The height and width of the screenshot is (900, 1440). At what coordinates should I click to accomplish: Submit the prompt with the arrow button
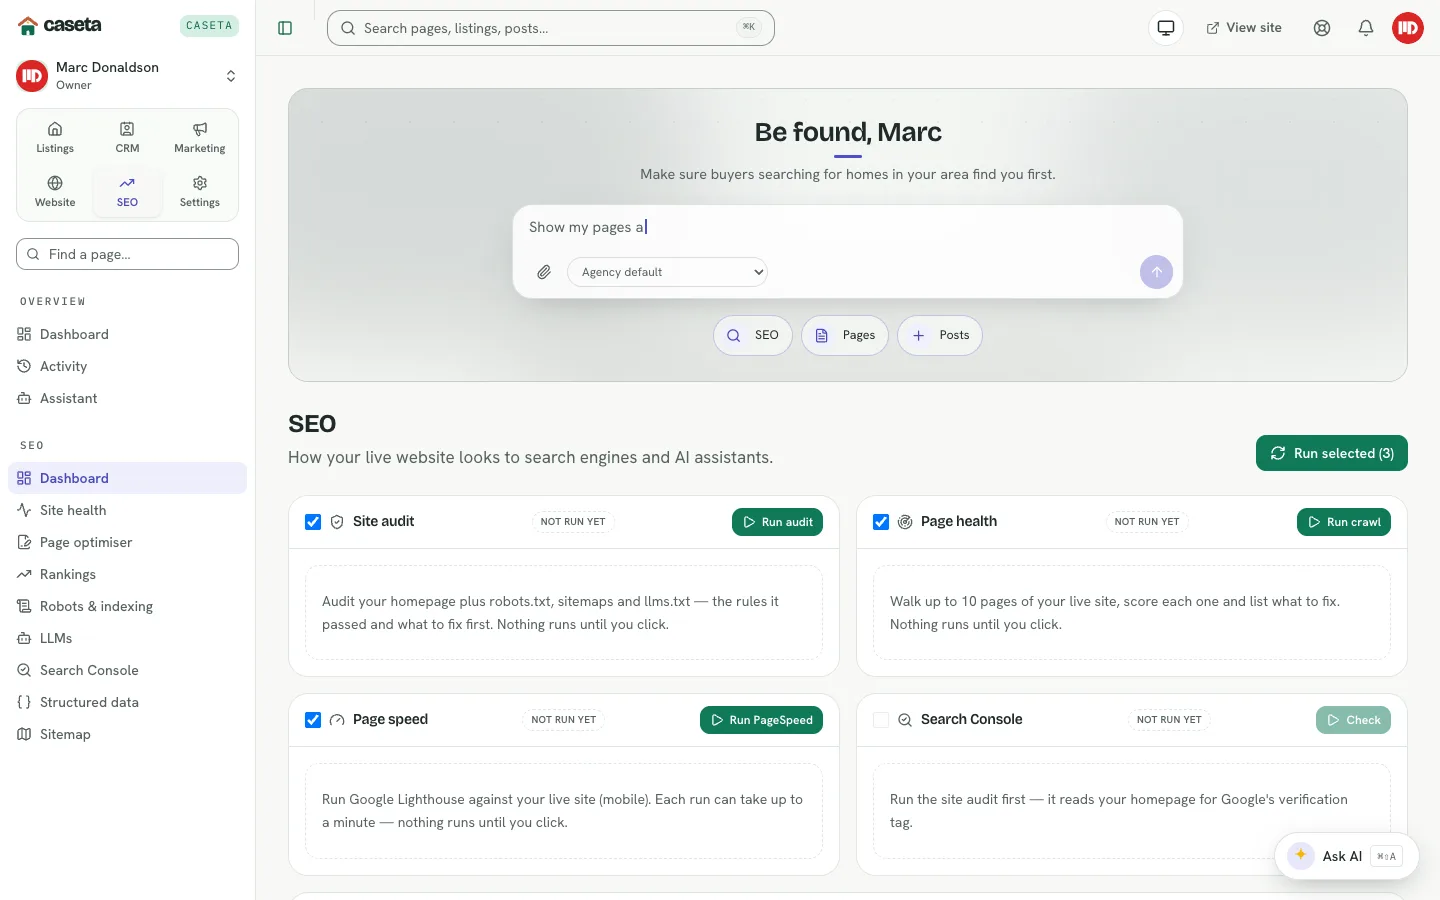tap(1156, 272)
